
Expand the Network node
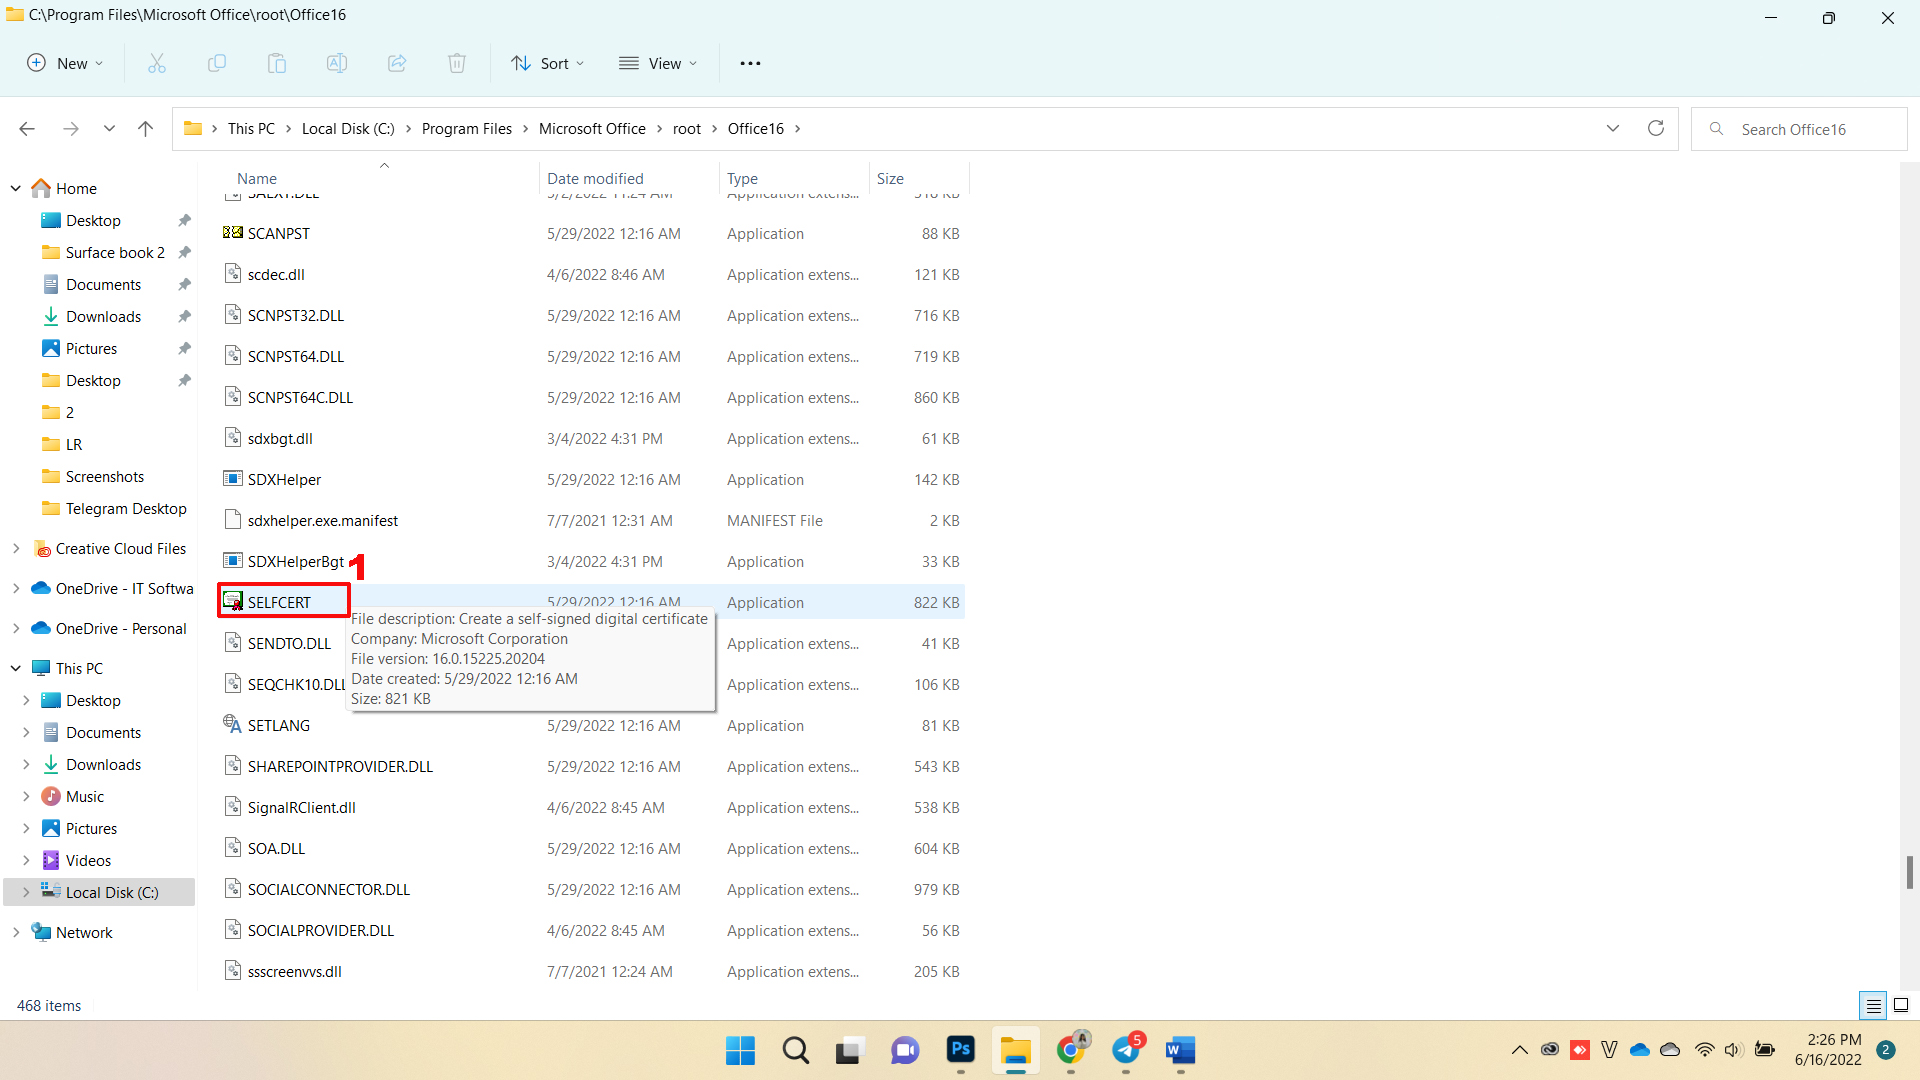click(x=16, y=932)
